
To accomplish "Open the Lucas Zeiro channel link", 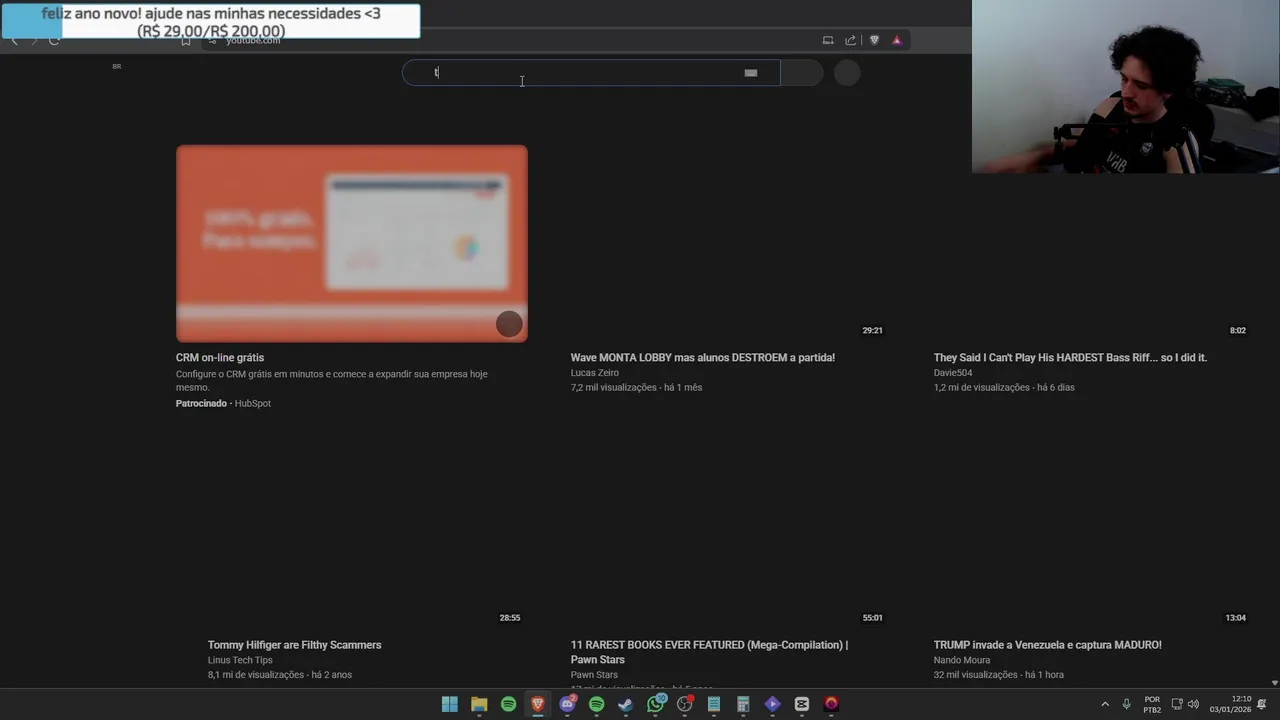I will 595,373.
